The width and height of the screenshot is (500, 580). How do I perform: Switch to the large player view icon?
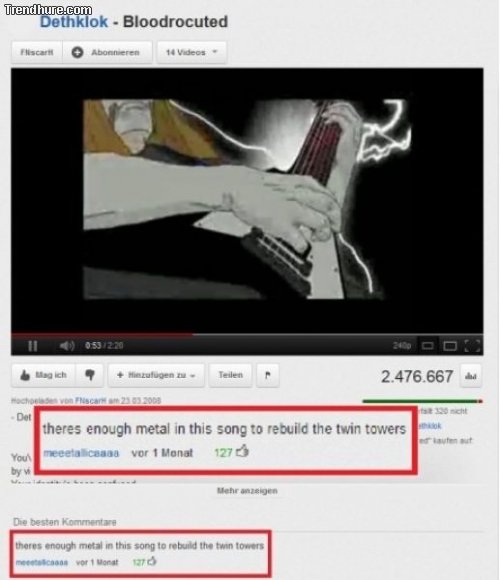(x=450, y=346)
